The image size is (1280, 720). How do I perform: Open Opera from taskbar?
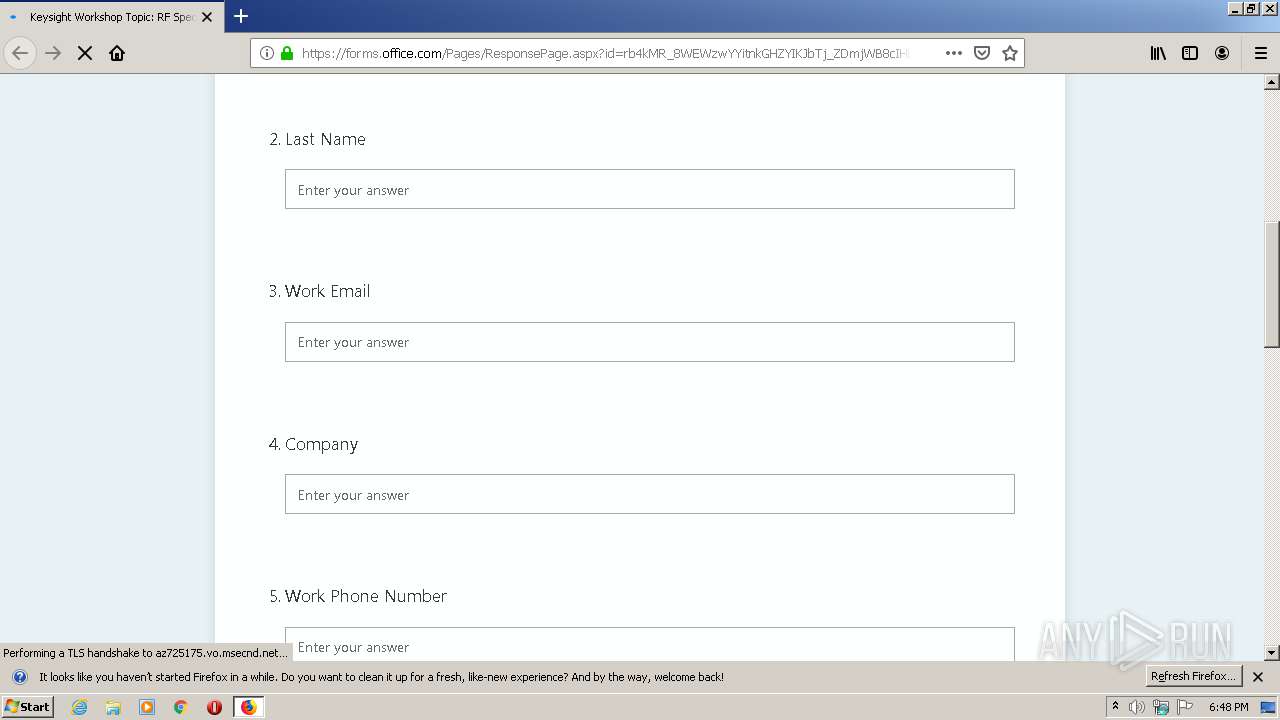214,707
